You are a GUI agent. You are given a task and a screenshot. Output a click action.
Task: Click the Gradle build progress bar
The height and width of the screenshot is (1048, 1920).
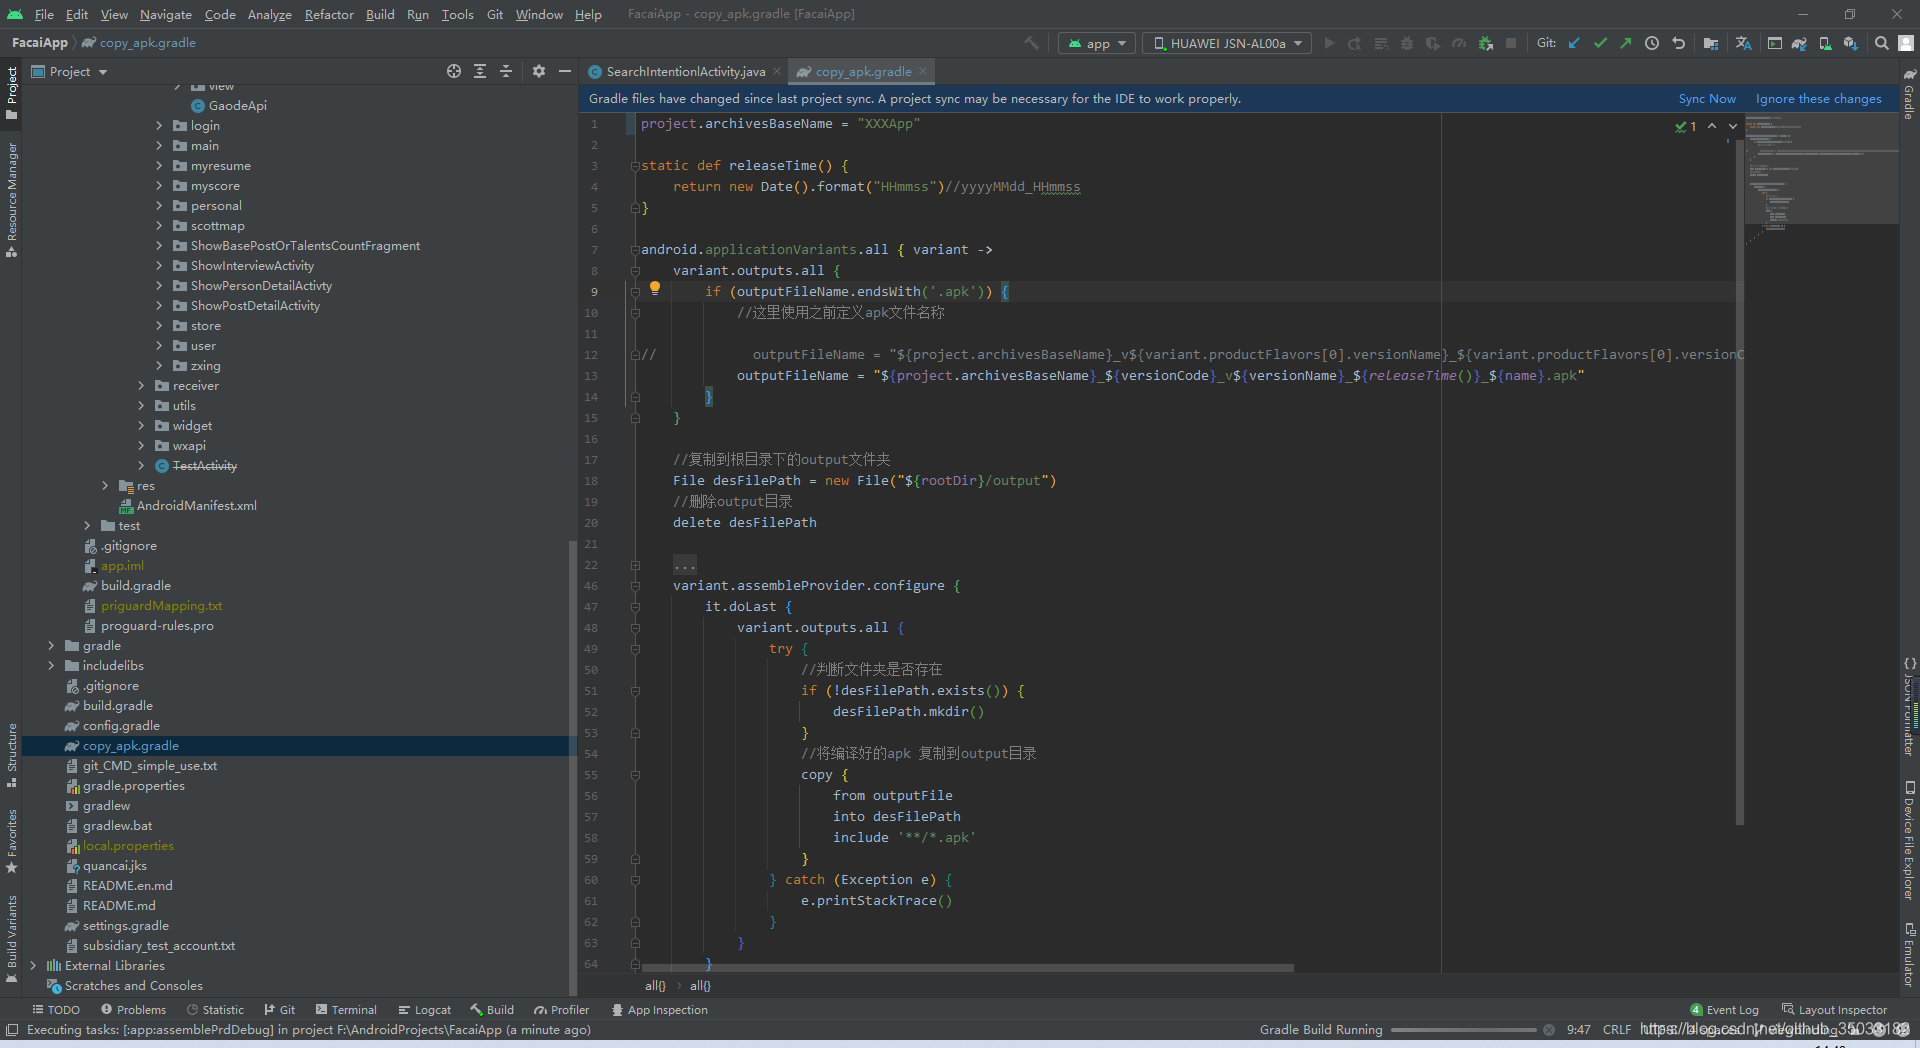pos(1463,1030)
